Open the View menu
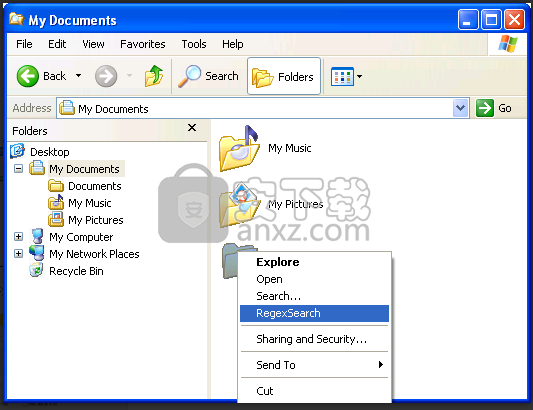The image size is (533, 410). coord(93,44)
